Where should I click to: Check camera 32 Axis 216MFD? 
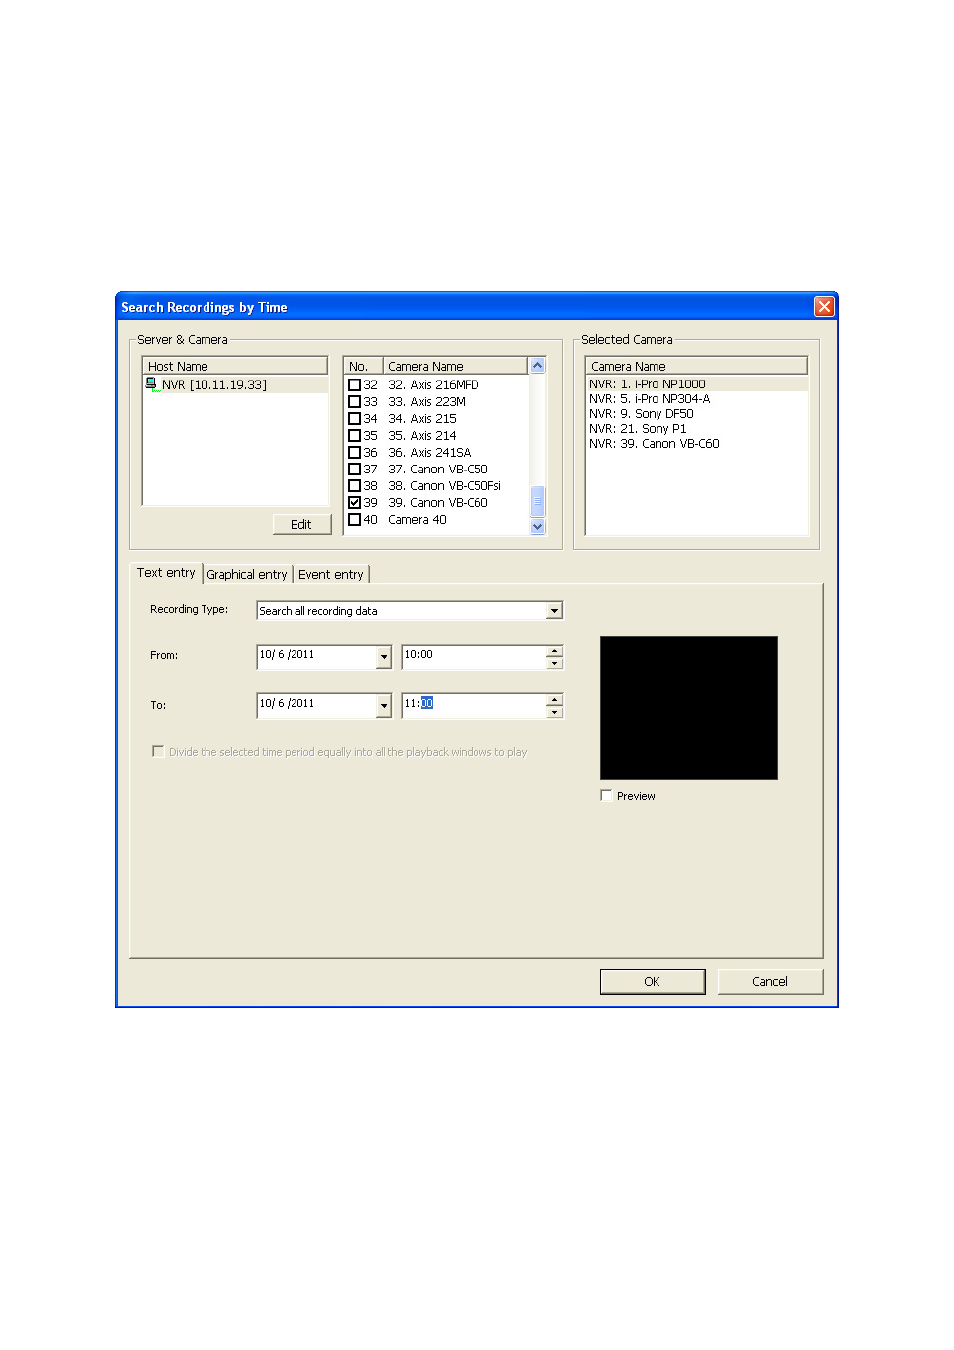pos(354,385)
